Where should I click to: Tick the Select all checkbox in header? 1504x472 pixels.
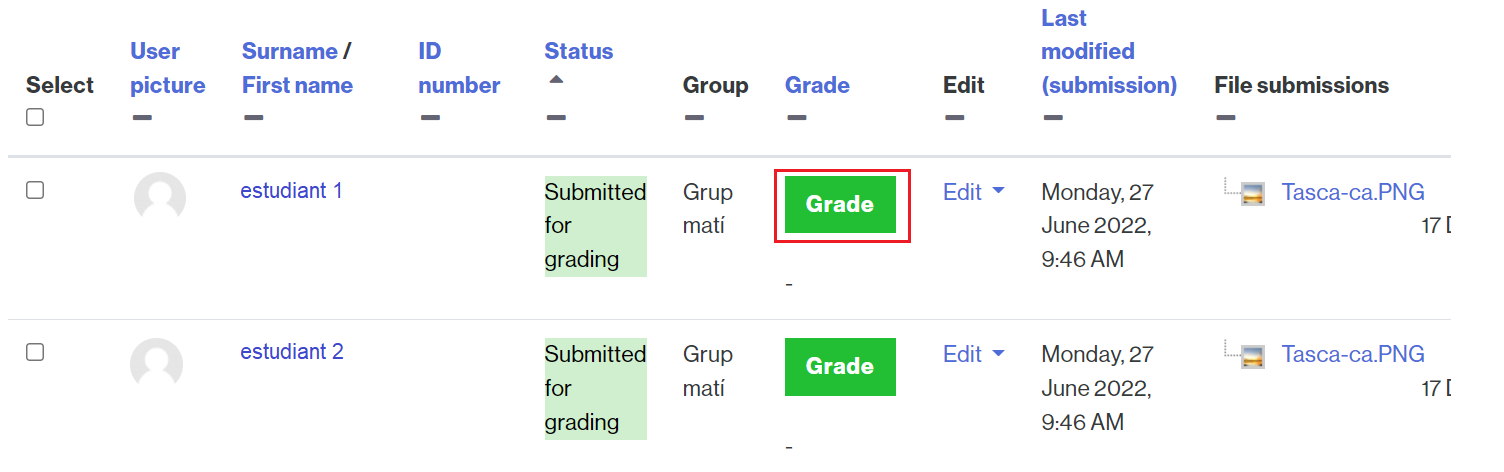[x=35, y=117]
